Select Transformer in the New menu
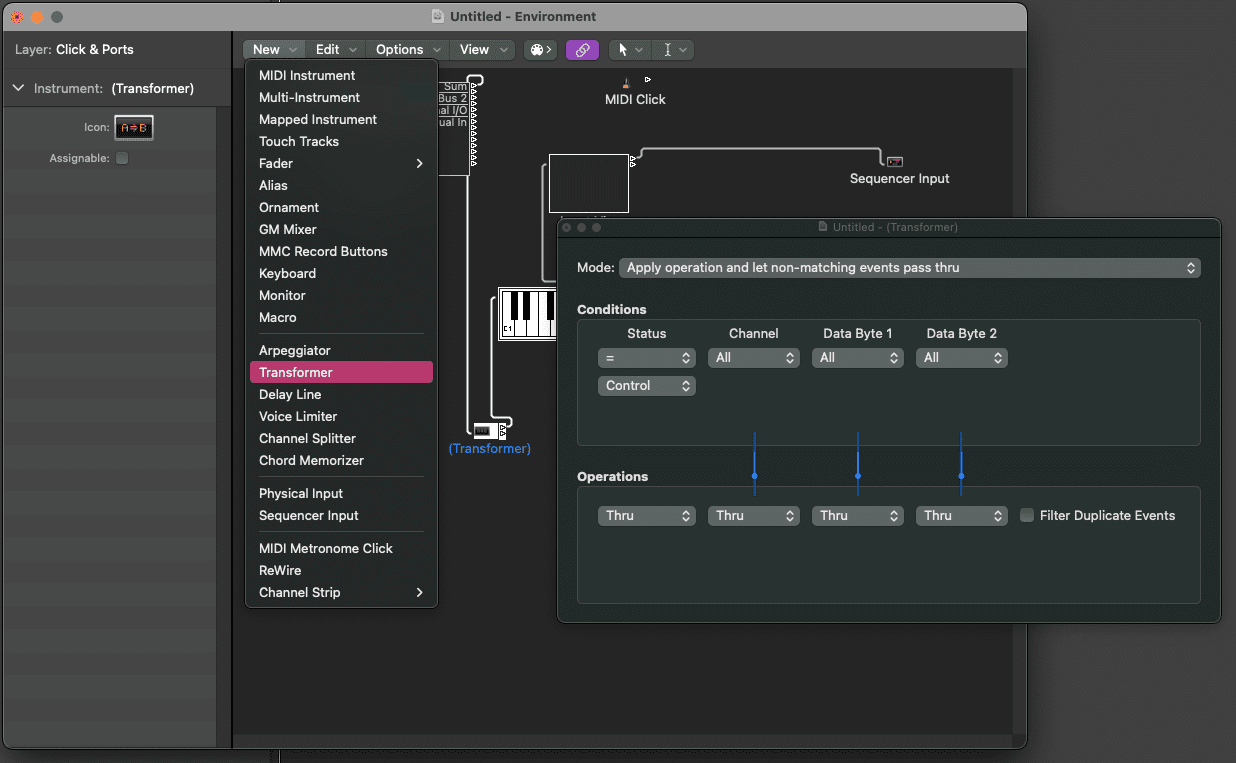The image size is (1236, 763). 341,372
